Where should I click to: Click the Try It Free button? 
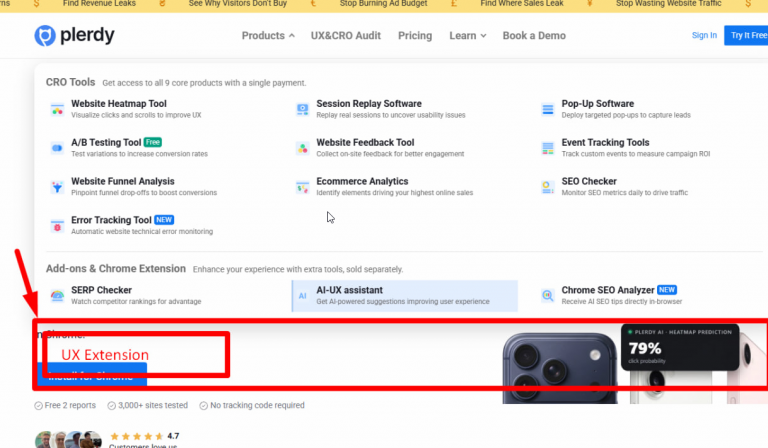747,35
